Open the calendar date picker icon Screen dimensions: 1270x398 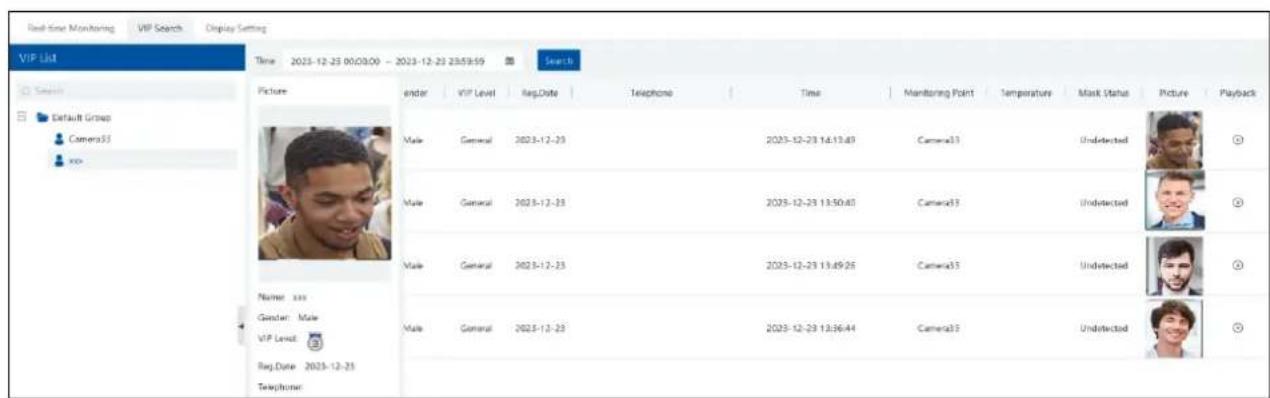[509, 61]
